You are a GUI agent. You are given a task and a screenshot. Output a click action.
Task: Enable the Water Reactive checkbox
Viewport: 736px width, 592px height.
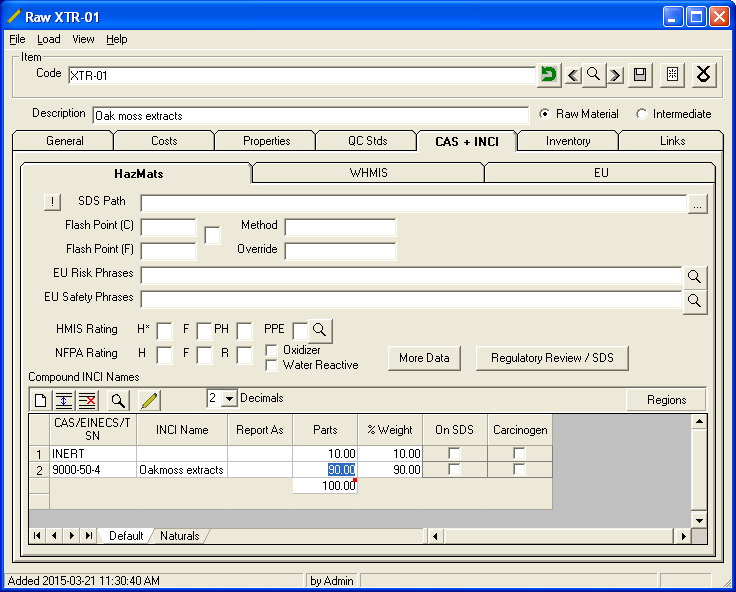(271, 365)
